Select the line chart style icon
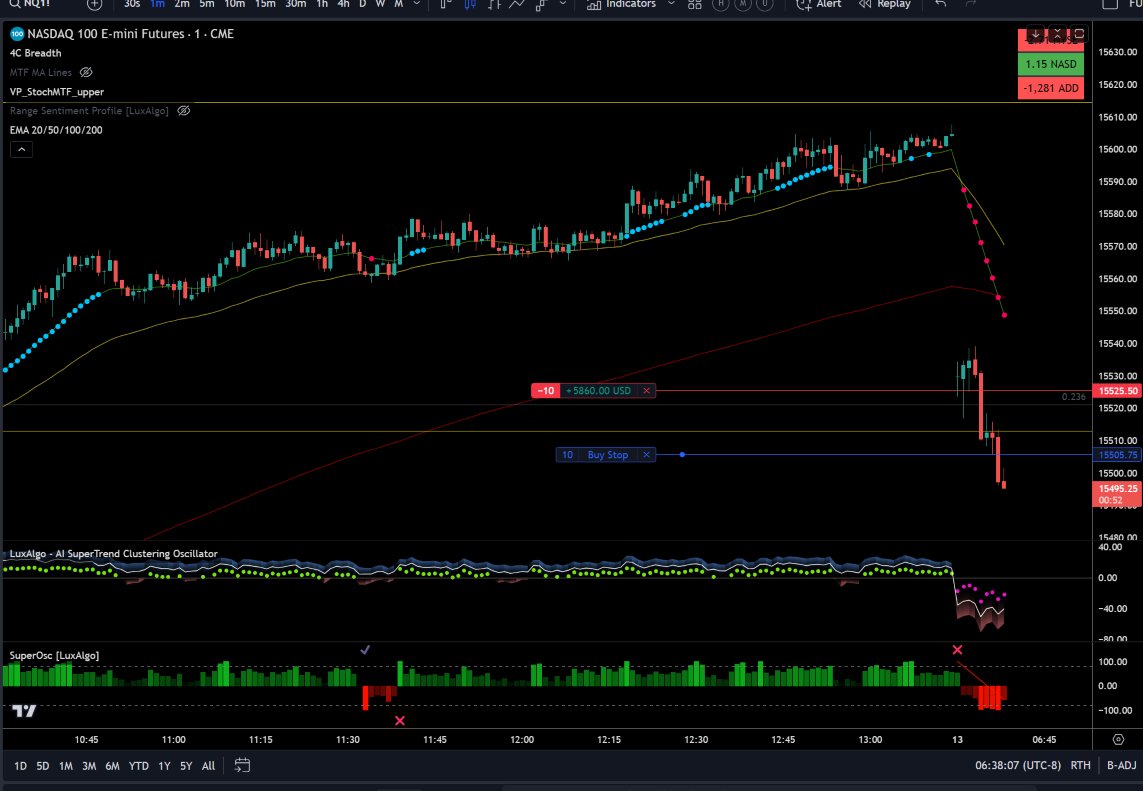 coord(517,4)
